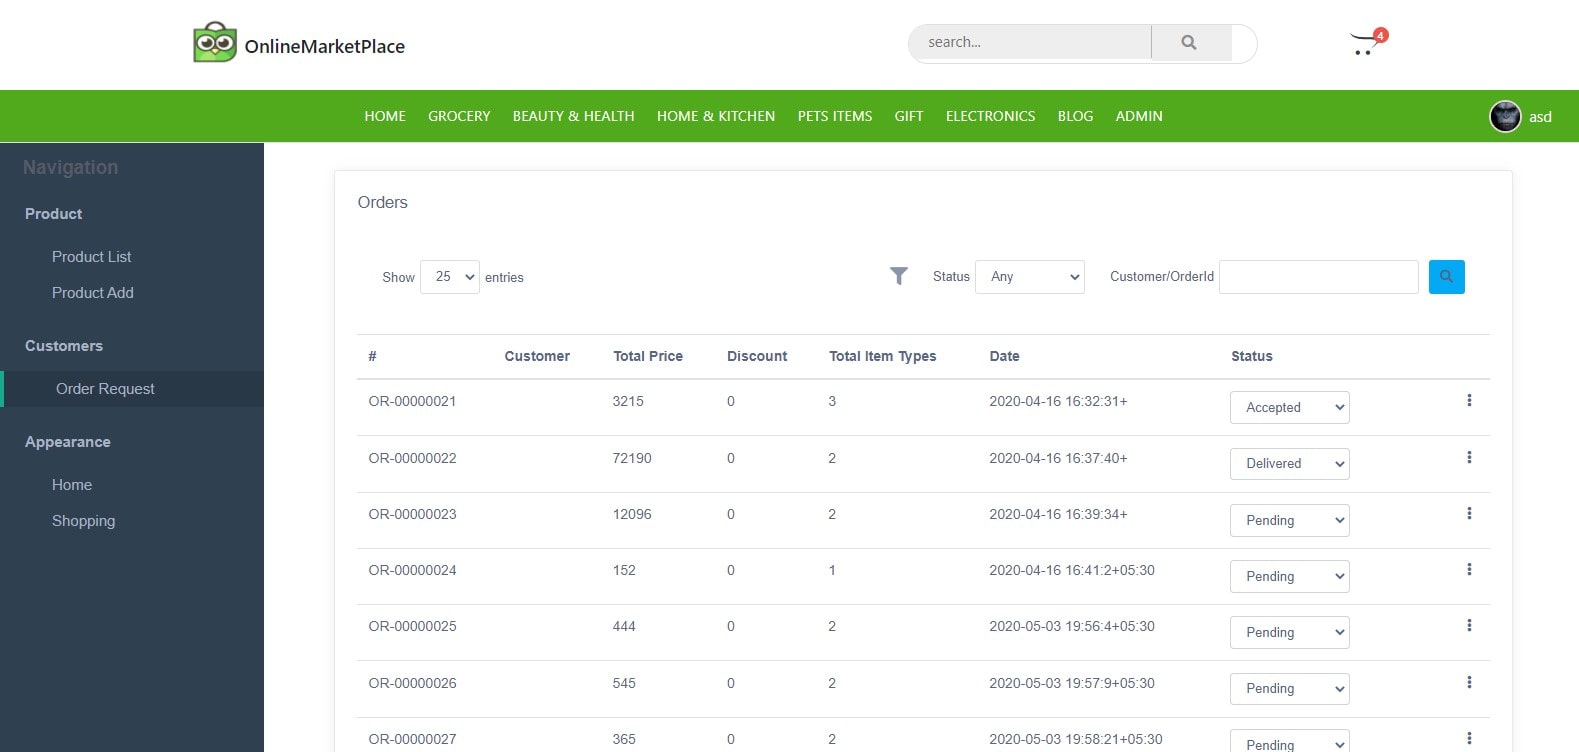The image size is (1579, 752).
Task: Open the actions menu for order OR-00000025
Action: [1469, 626]
